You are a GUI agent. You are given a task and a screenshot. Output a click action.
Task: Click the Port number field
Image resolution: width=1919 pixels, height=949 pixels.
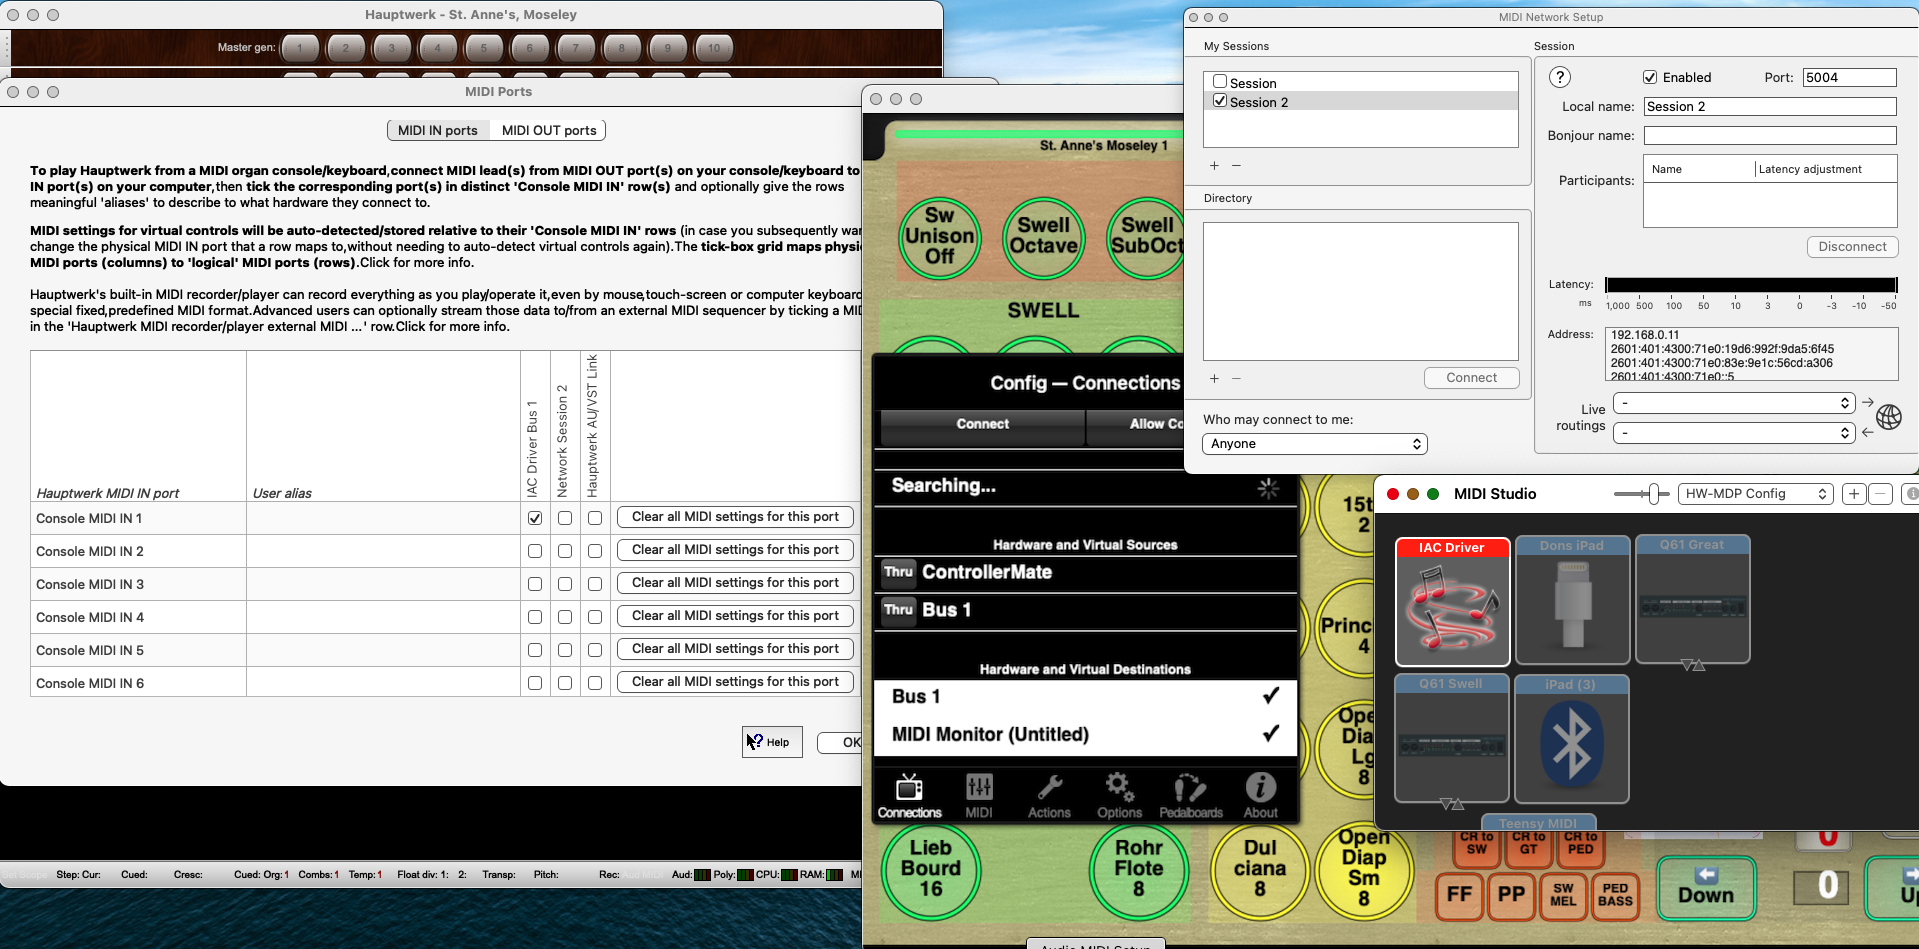click(x=1850, y=77)
